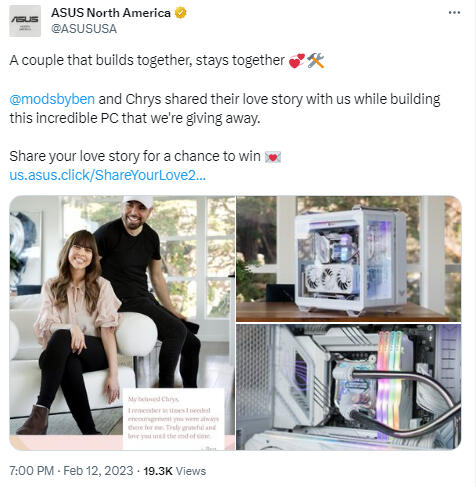The width and height of the screenshot is (476, 487).
Task: Open the @ASUSUSA handle link
Action: (x=84, y=29)
